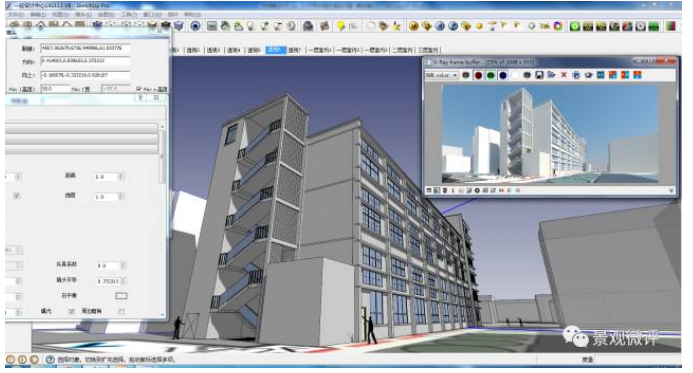Toggle the green channel in V-Ray frame buffer

point(491,75)
